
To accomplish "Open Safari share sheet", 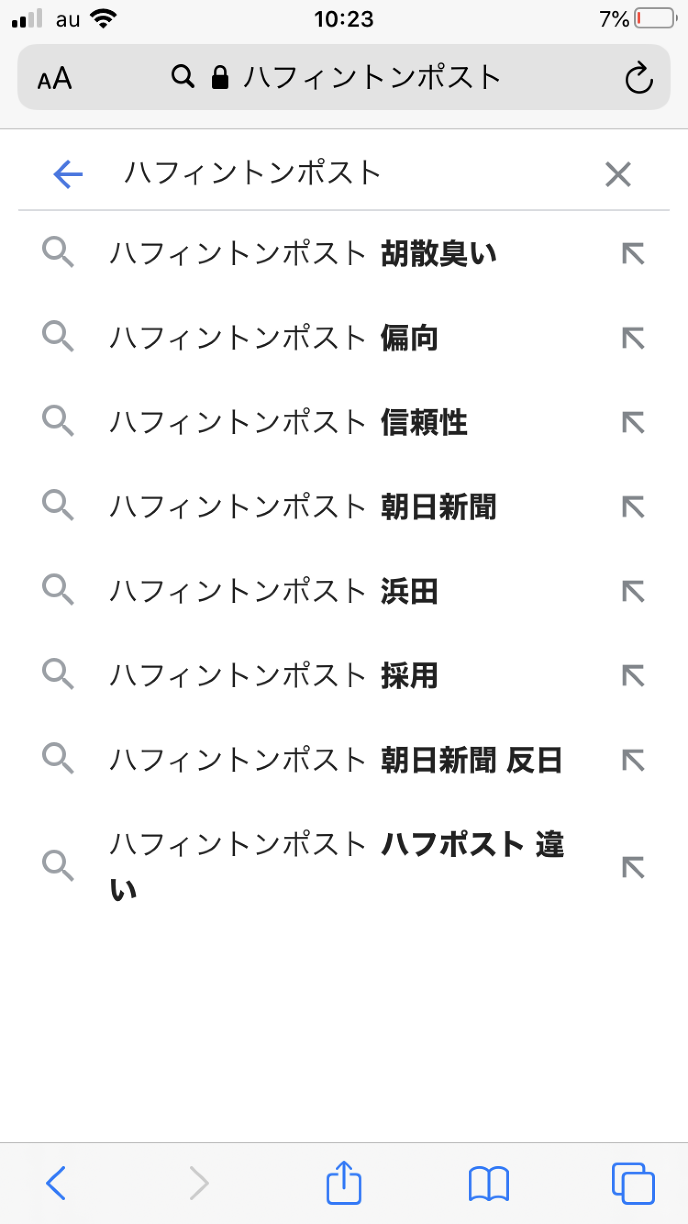I will [x=344, y=1184].
